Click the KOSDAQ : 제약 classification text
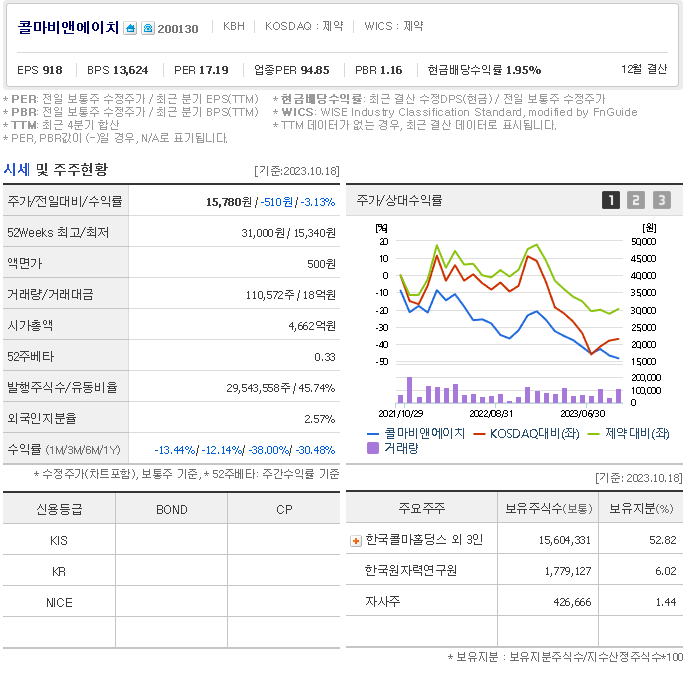The width and height of the screenshot is (691, 673). (x=304, y=26)
